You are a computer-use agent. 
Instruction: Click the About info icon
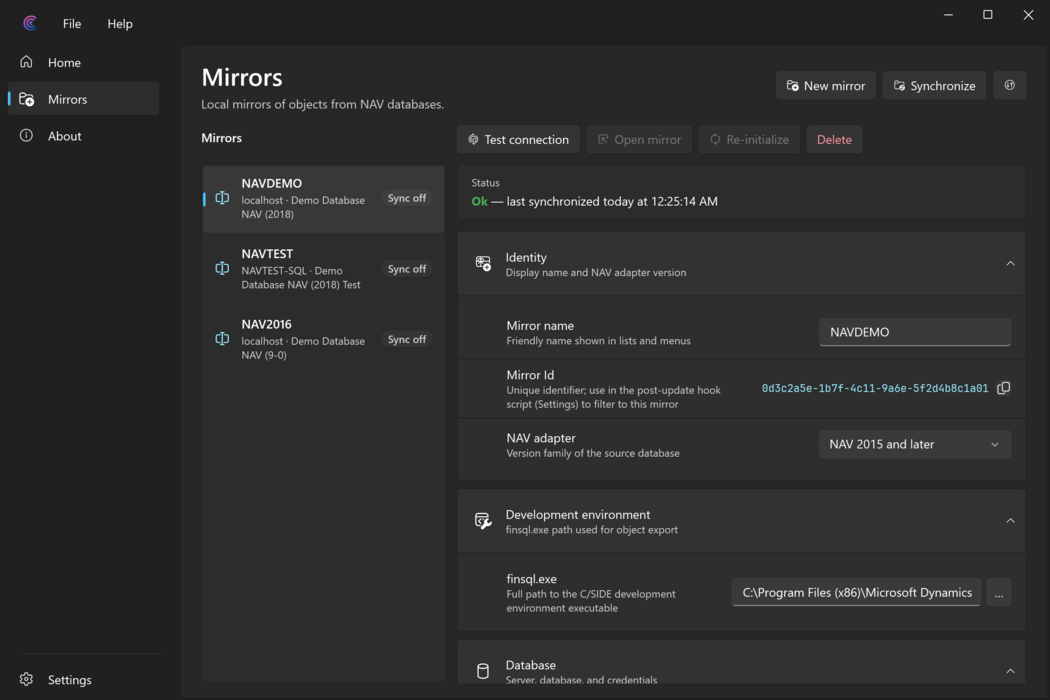click(26, 135)
